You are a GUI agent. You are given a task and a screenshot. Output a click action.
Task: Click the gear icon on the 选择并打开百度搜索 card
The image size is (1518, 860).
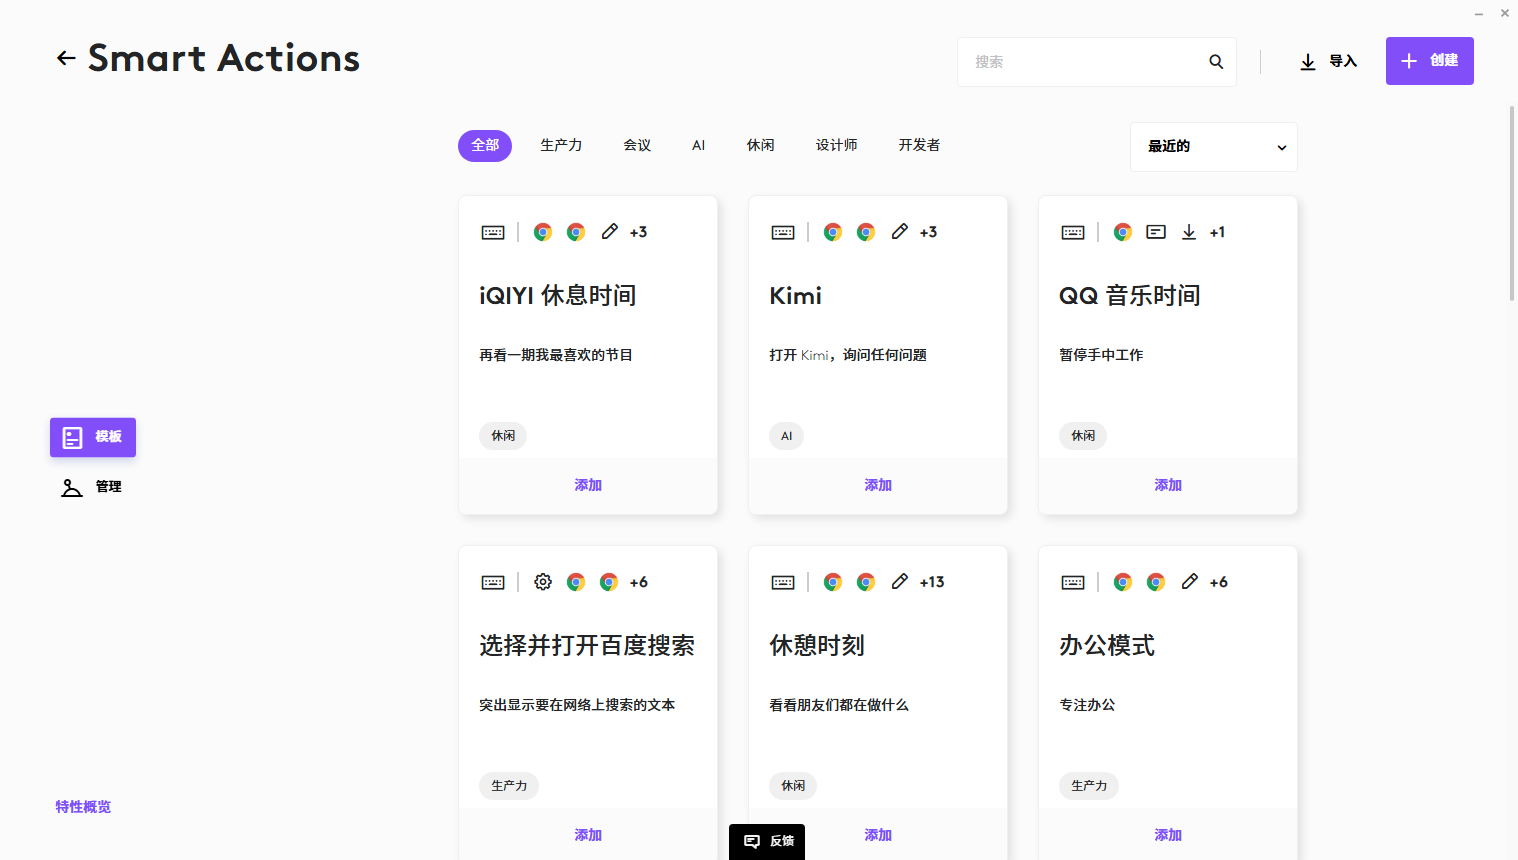click(543, 582)
